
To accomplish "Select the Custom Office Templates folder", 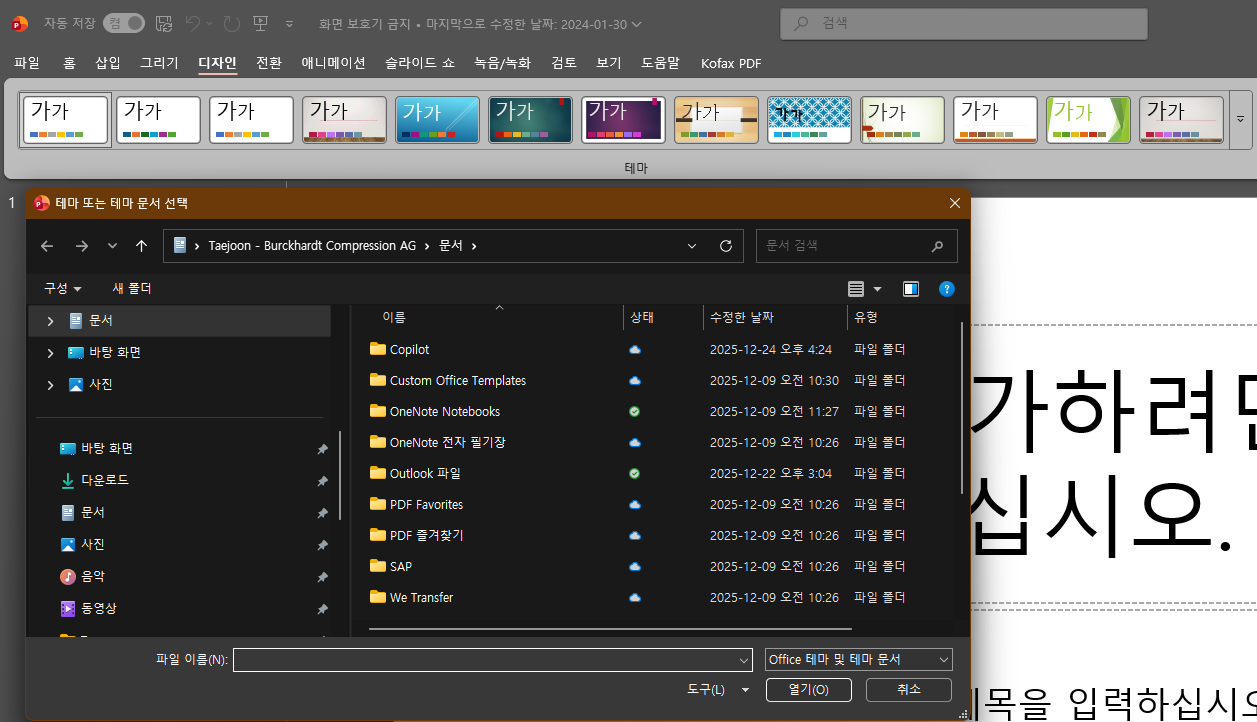I will pyautogui.click(x=457, y=380).
